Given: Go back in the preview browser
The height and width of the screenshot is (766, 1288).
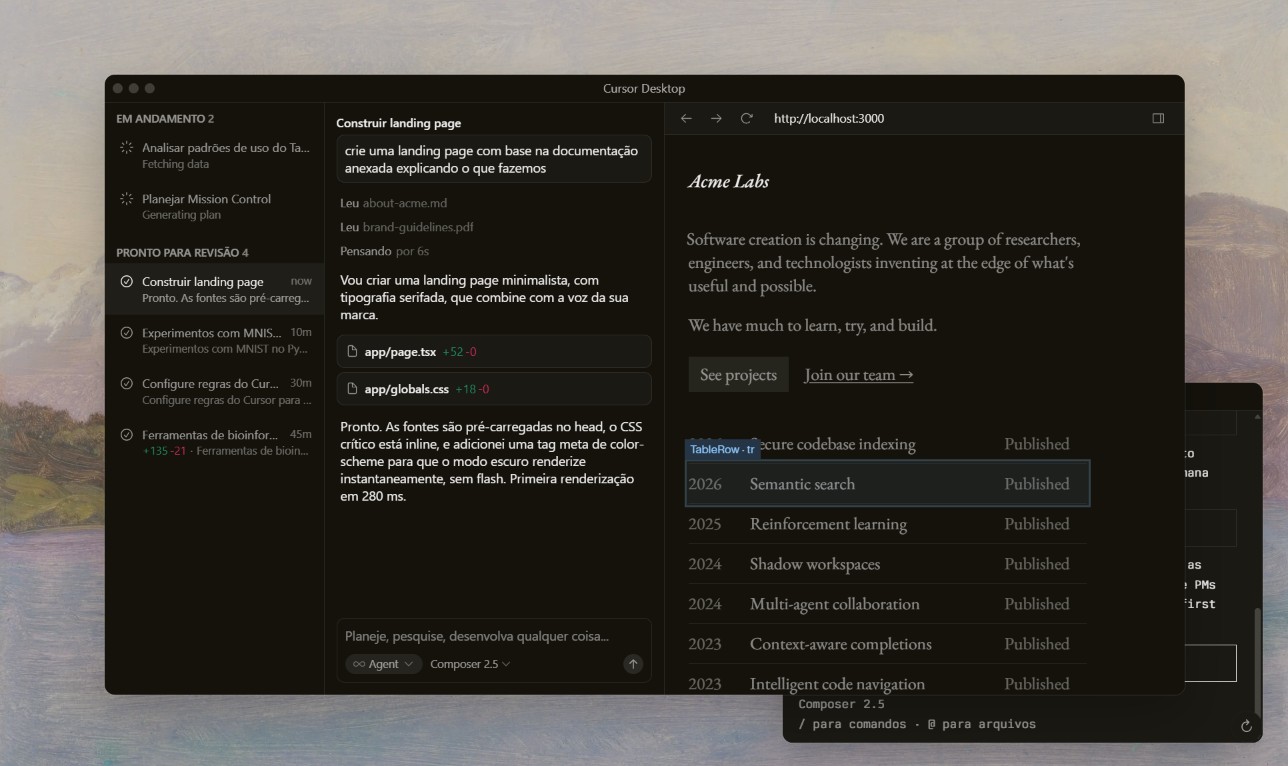Looking at the screenshot, I should [x=686, y=118].
